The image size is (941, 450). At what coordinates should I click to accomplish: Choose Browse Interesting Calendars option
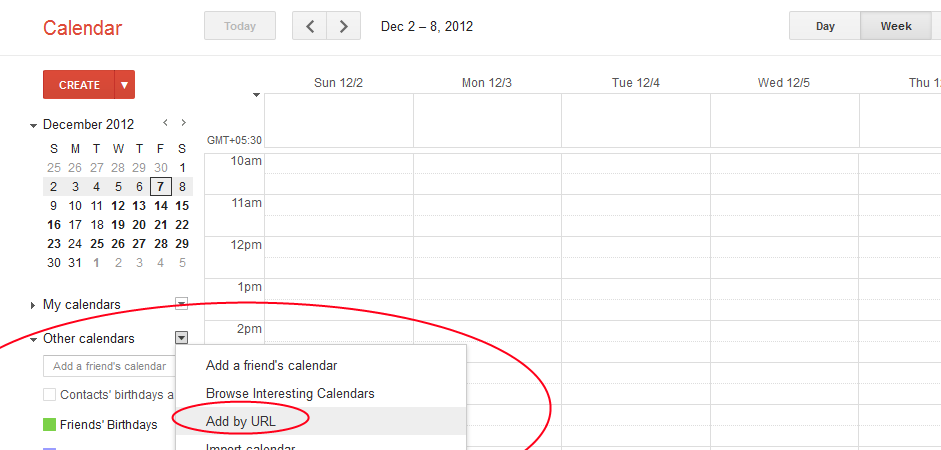pyautogui.click(x=290, y=393)
